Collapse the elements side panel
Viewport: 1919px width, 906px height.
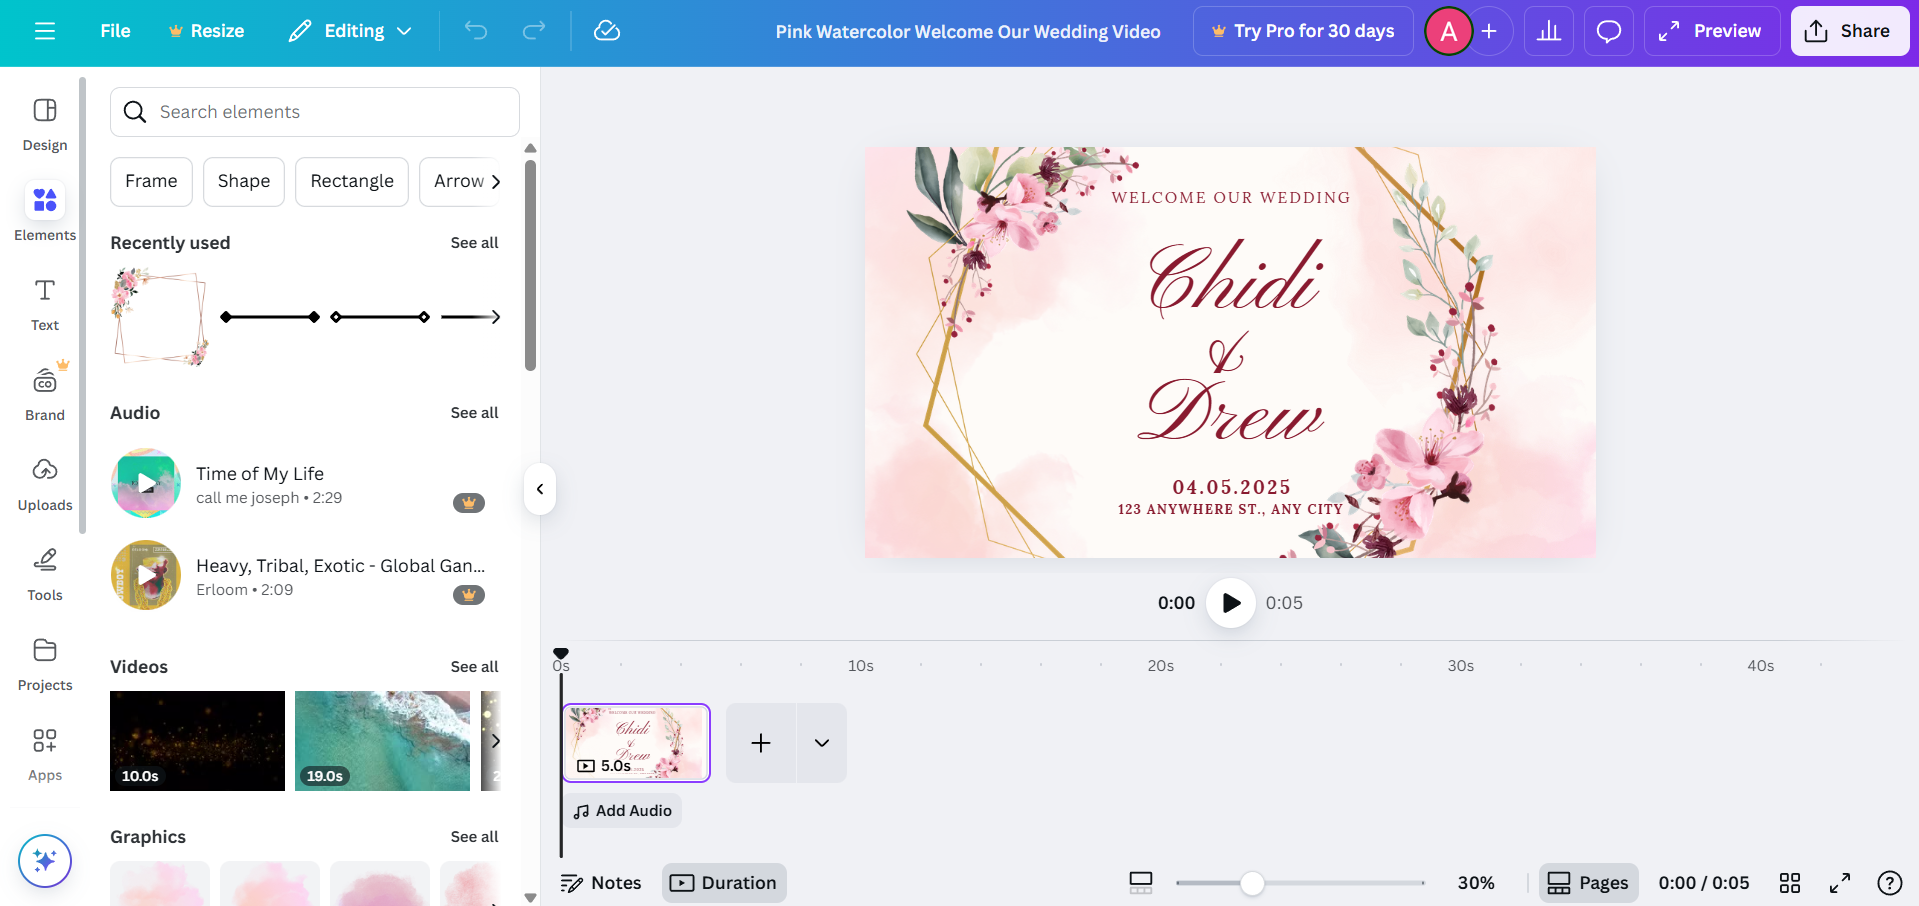coord(539,489)
